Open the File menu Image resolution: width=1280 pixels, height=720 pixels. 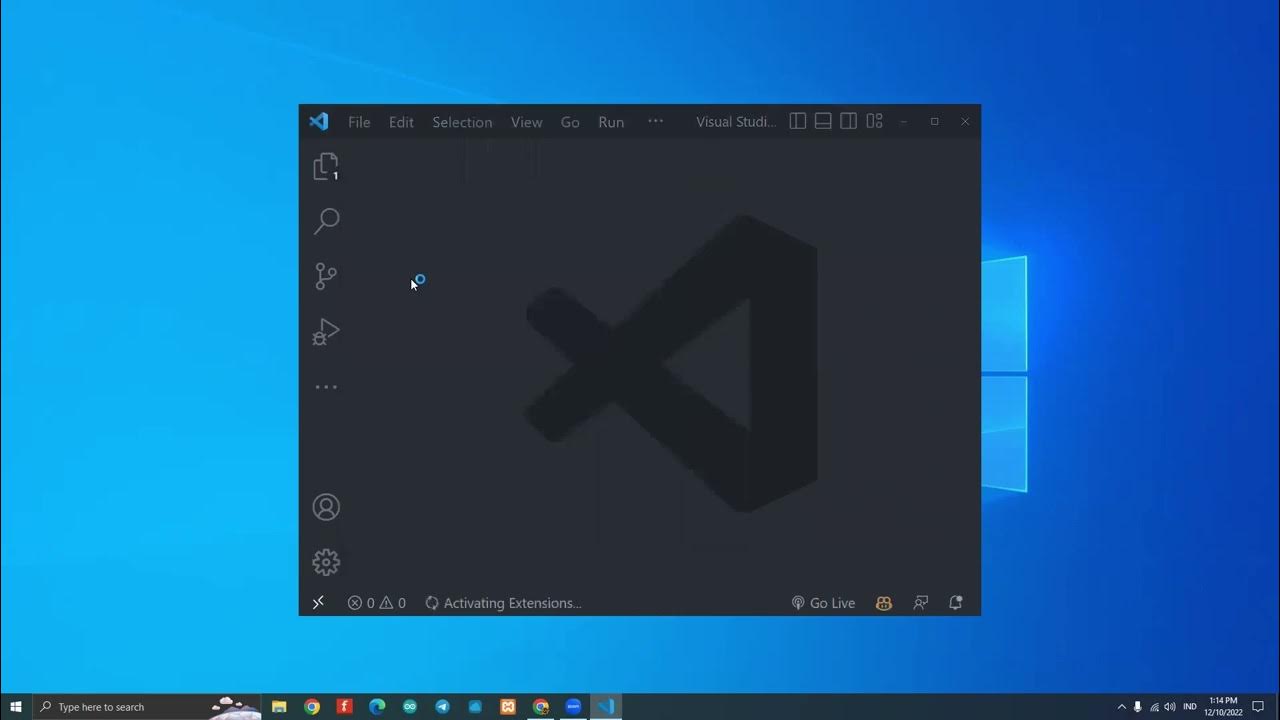coord(359,122)
